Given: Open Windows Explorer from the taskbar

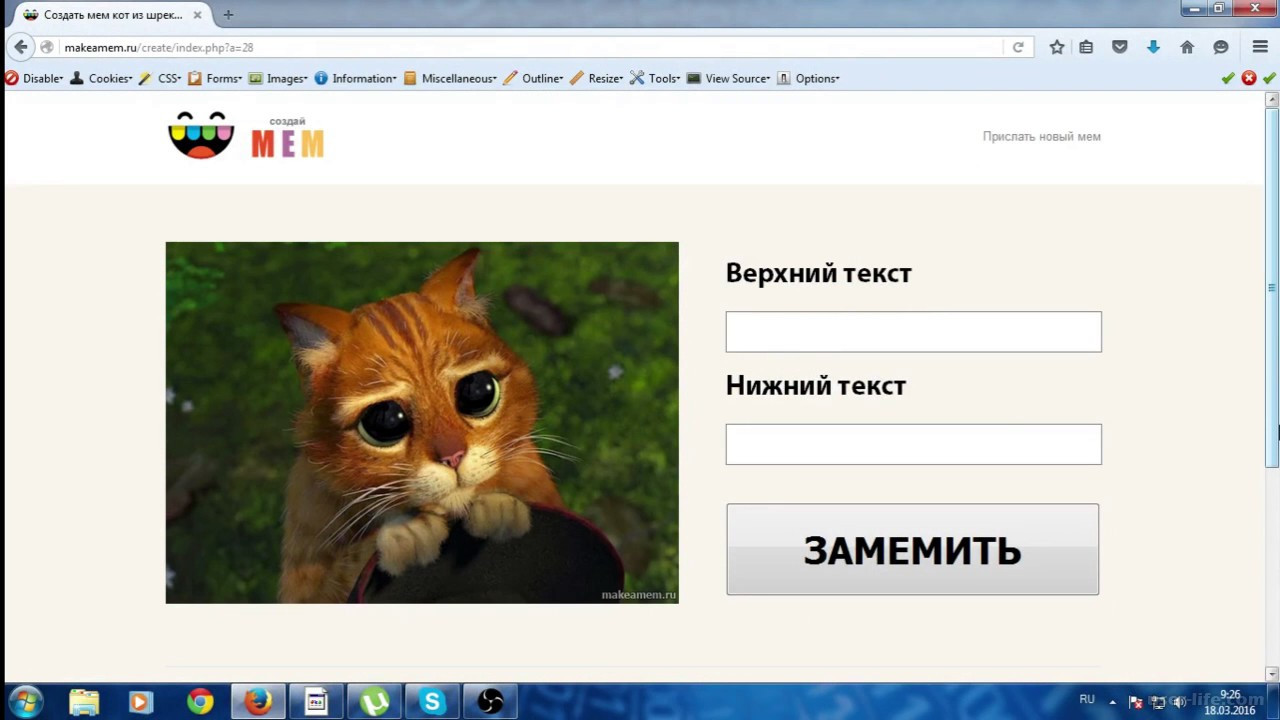Looking at the screenshot, I should tap(84, 702).
